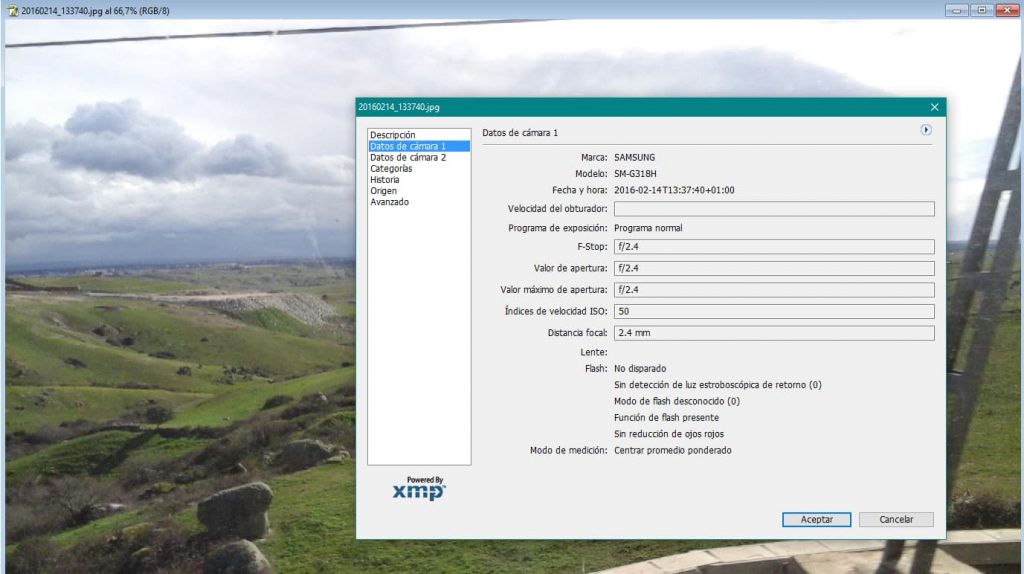Select the Datos de cámara 1 entry
1024x574 pixels.
coord(408,146)
